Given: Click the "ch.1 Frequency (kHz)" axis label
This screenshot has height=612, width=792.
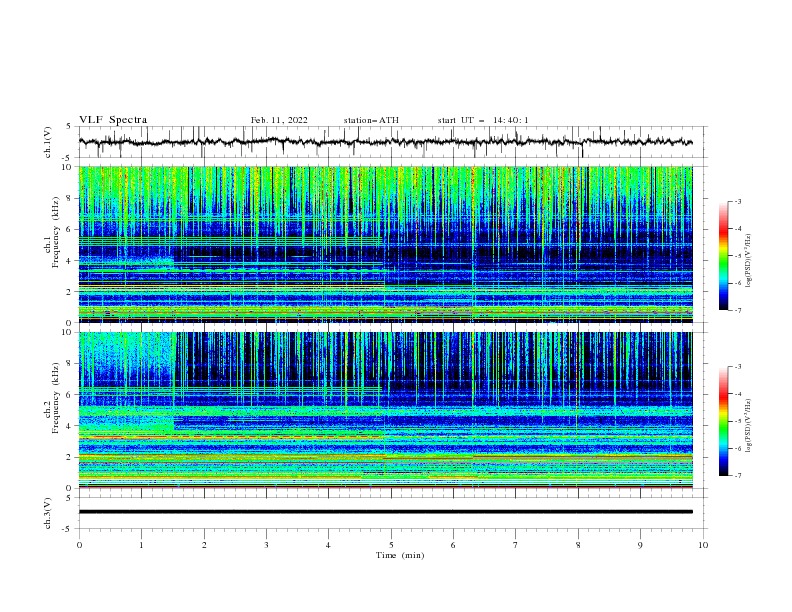Looking at the screenshot, I should tap(52, 232).
